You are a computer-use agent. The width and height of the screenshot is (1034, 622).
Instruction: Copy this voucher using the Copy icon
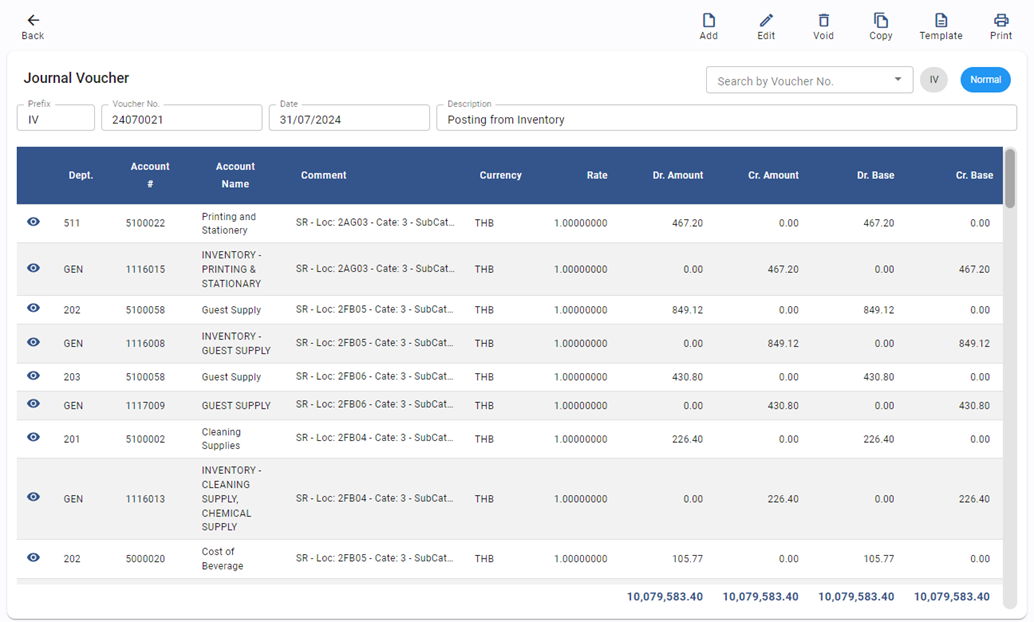point(880,26)
